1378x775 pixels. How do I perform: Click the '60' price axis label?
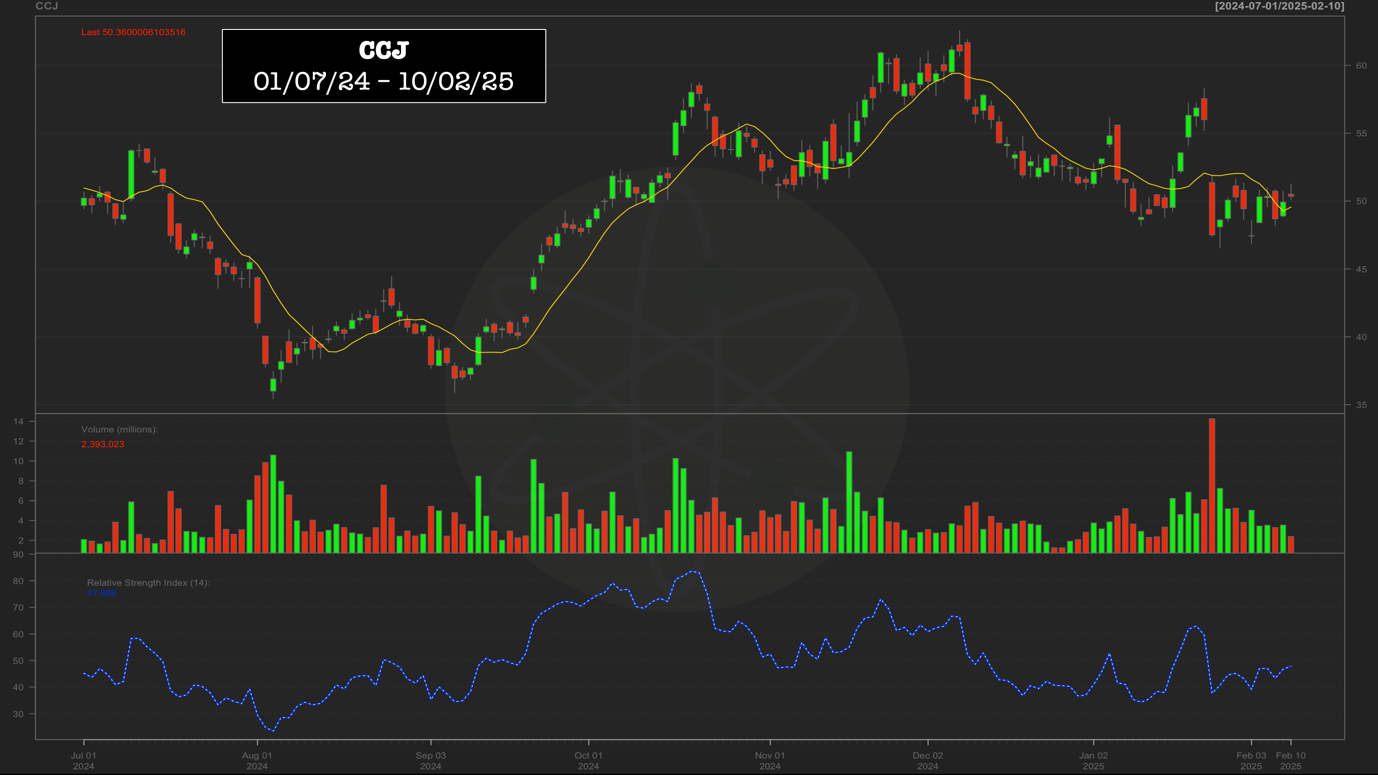[x=1361, y=65]
